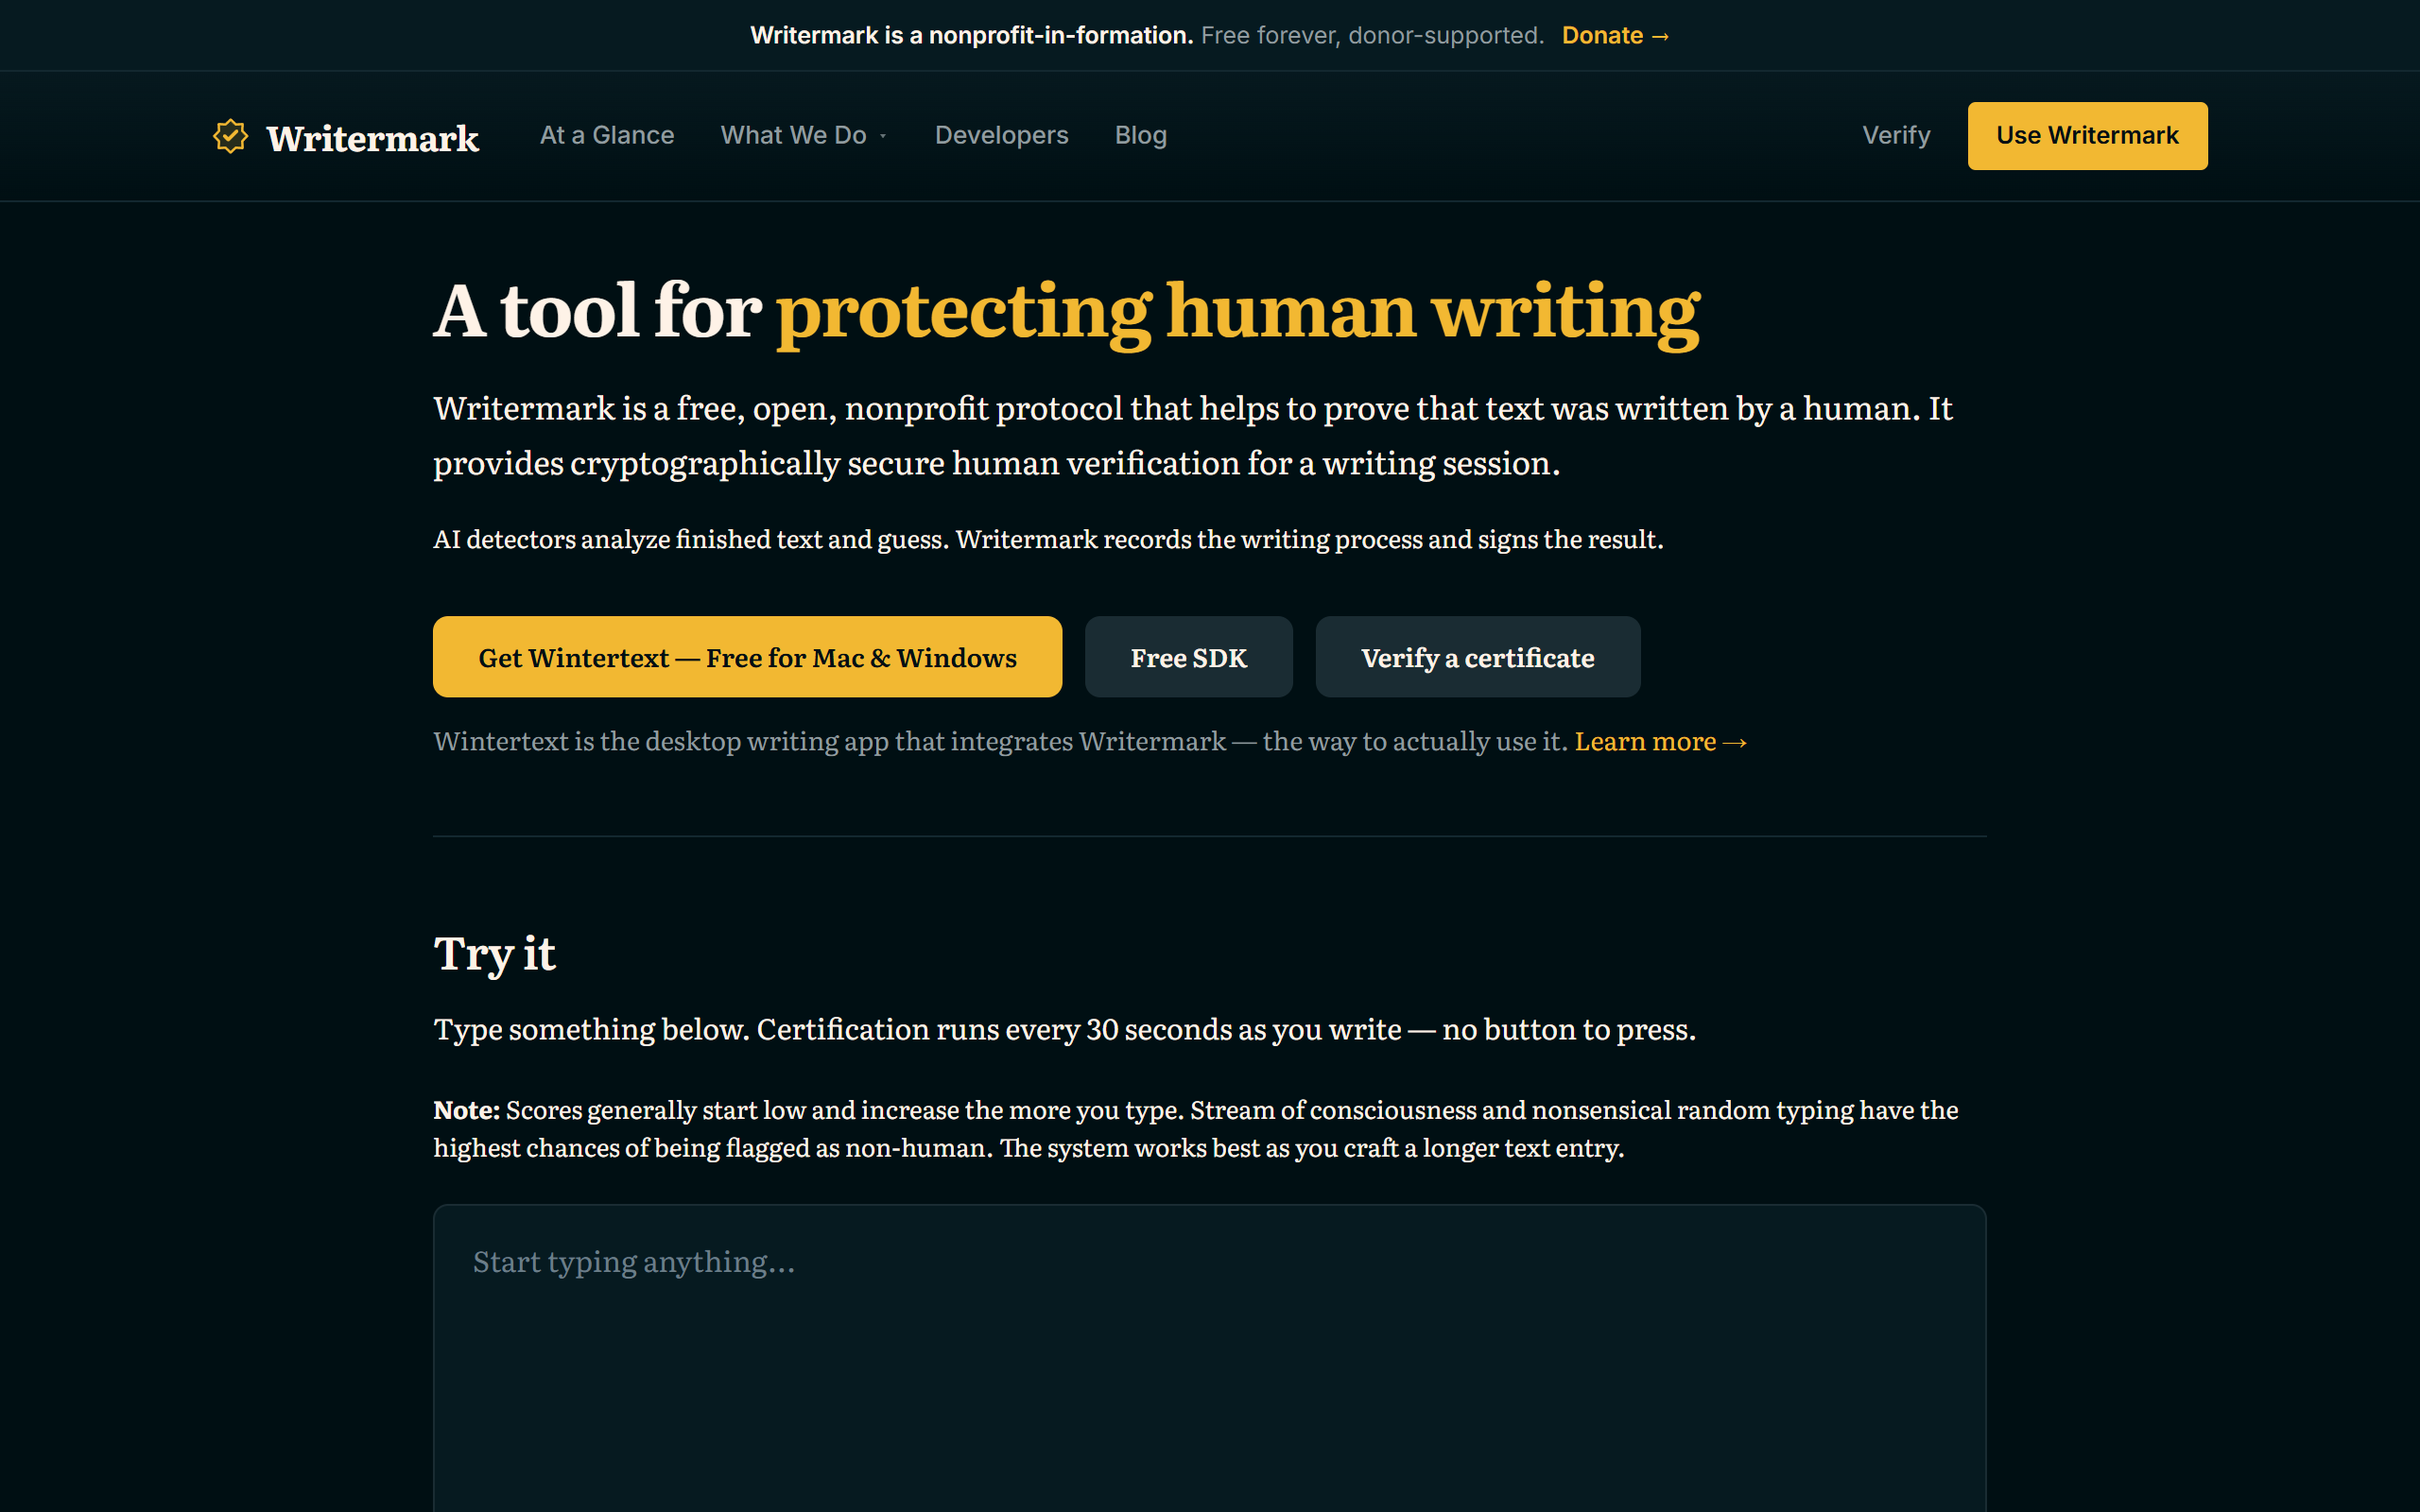This screenshot has width=2420, height=1512.
Task: Focus the Start typing anything text area
Action: coord(1209,1358)
